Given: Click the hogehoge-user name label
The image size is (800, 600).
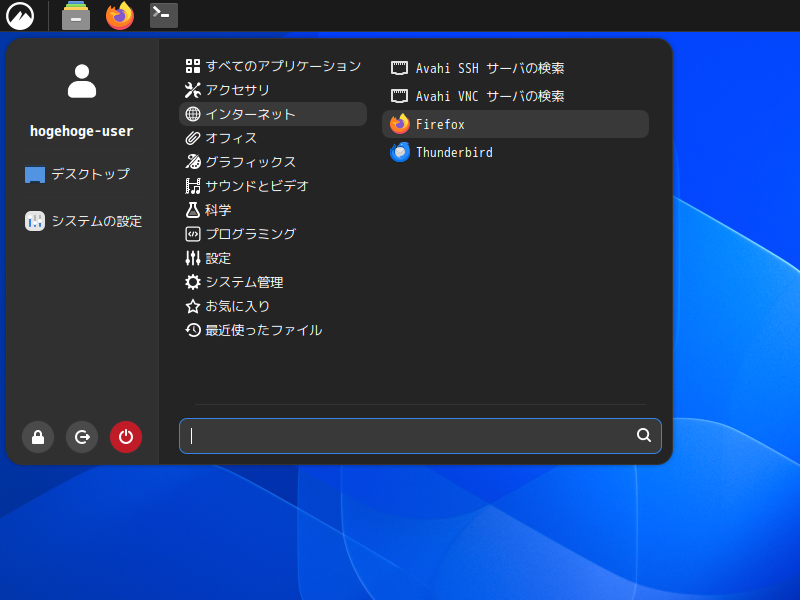Looking at the screenshot, I should [x=82, y=131].
